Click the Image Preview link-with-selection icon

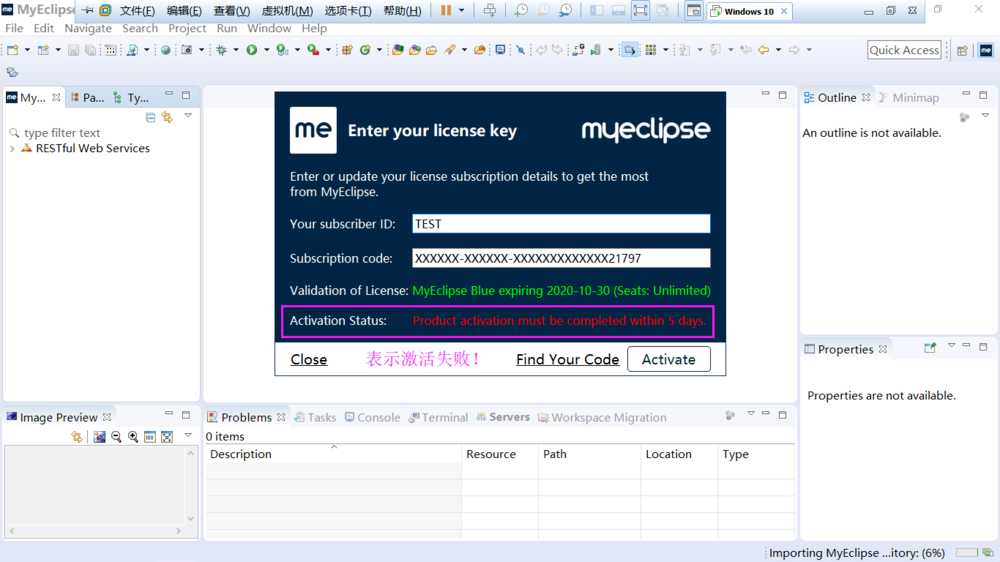pos(77,437)
